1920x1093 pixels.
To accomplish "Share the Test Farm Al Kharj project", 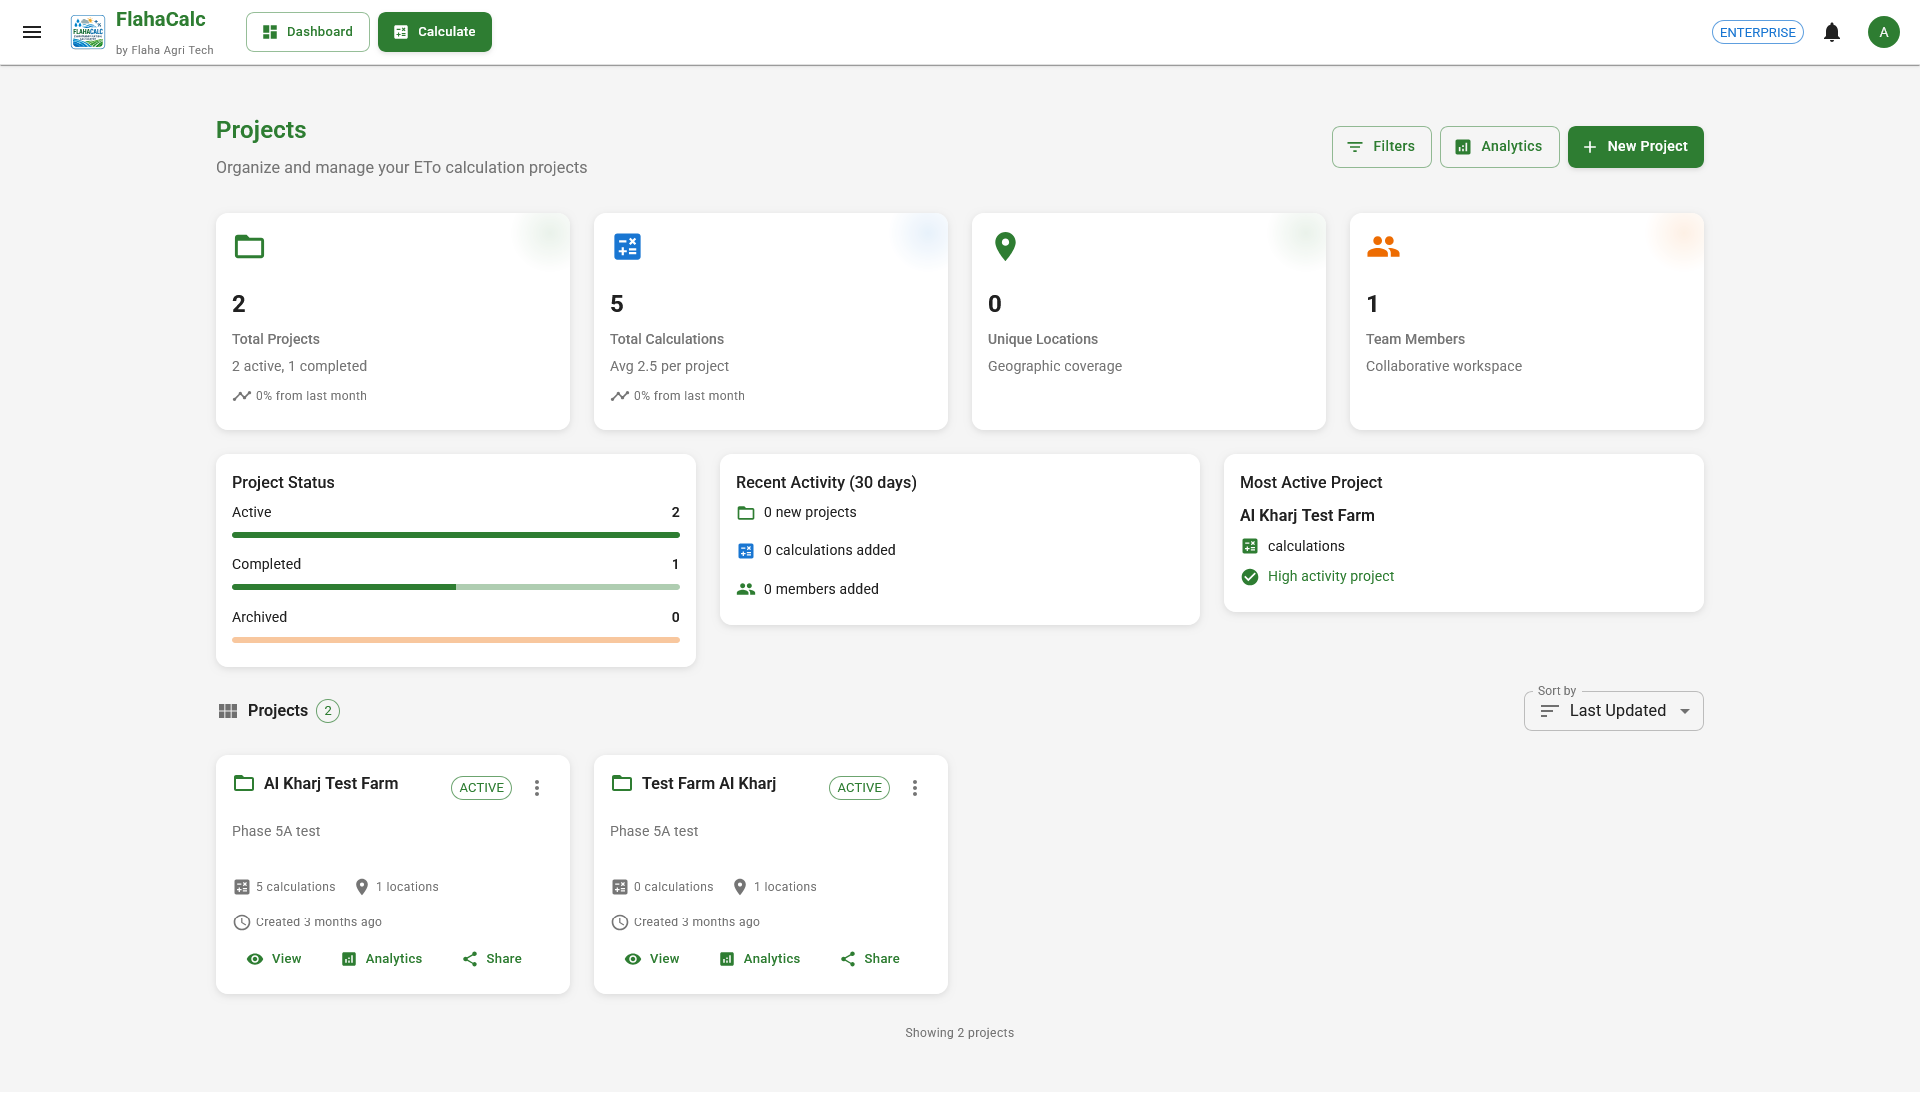I will coord(870,959).
